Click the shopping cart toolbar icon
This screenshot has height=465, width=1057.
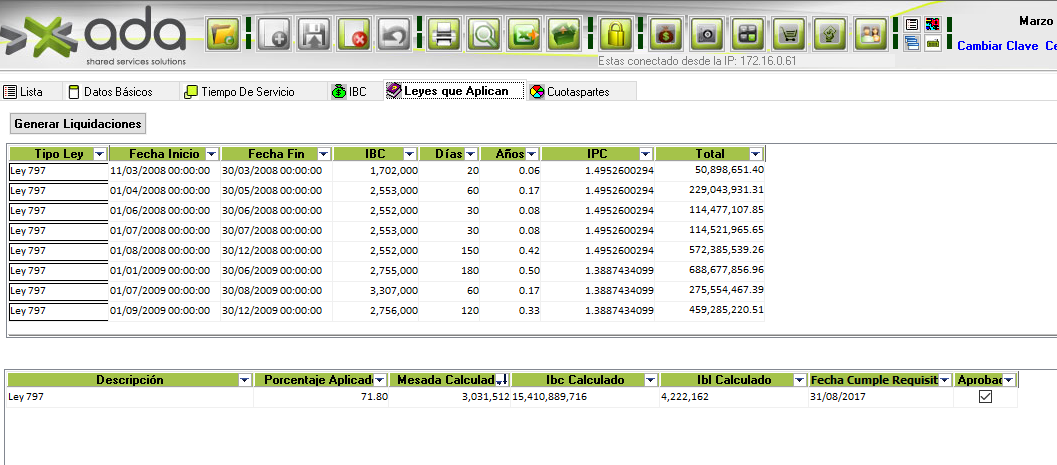pyautogui.click(x=791, y=35)
